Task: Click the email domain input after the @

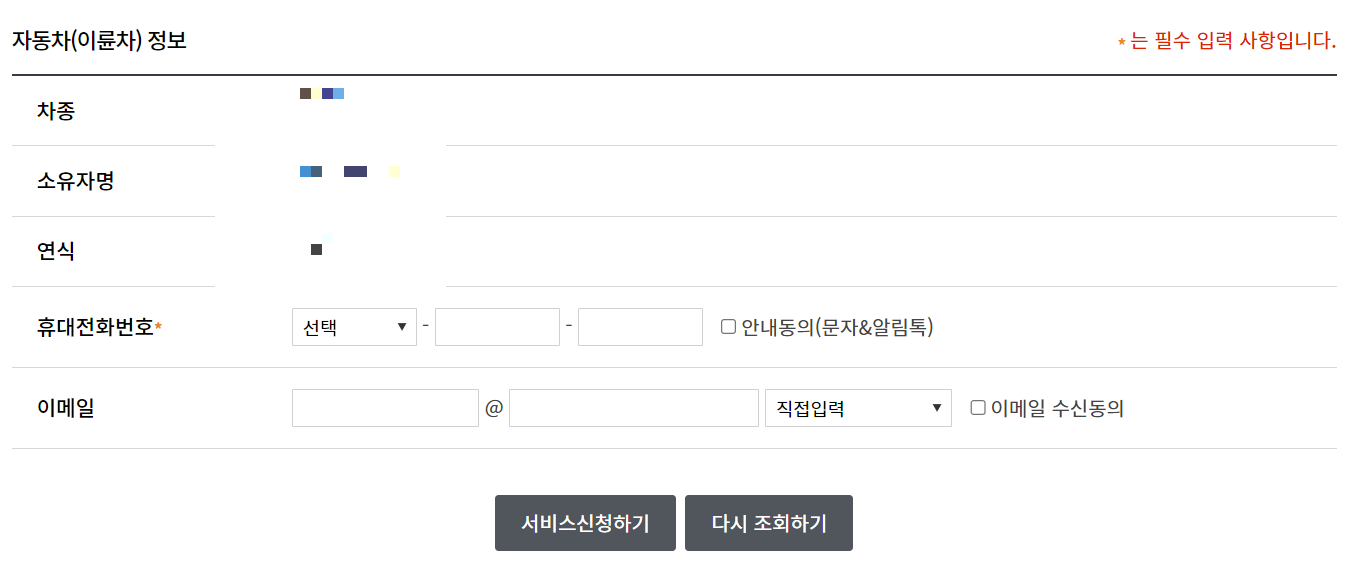Action: click(x=633, y=408)
